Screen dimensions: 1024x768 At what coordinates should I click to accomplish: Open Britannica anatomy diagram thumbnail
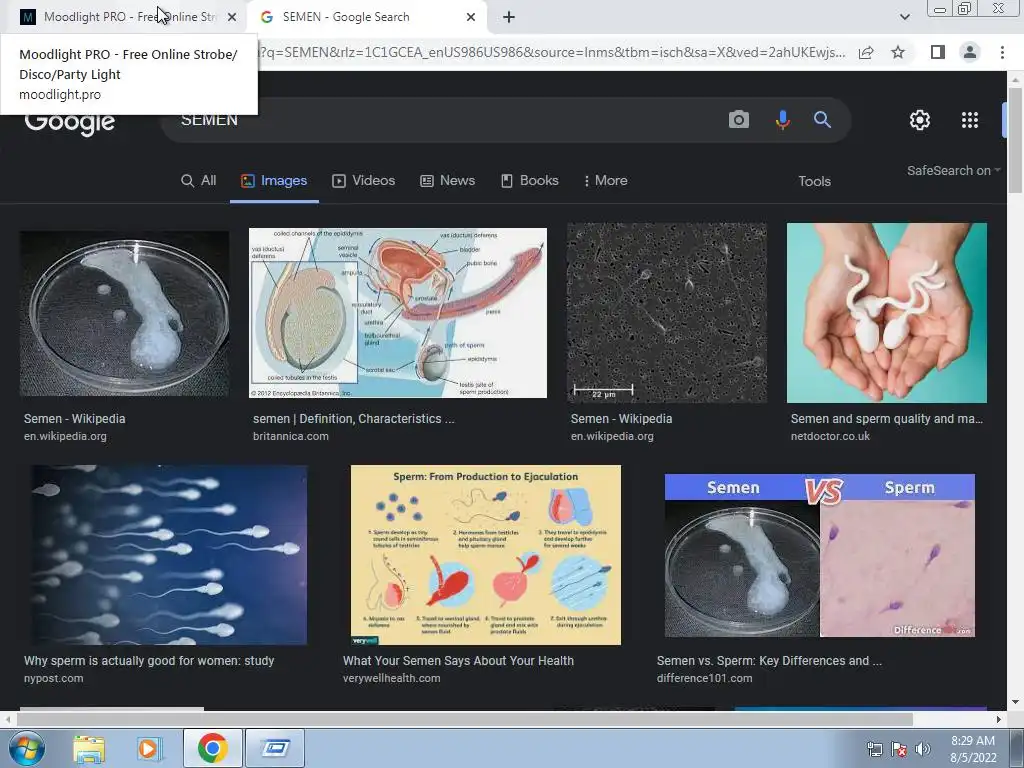pyautogui.click(x=398, y=312)
